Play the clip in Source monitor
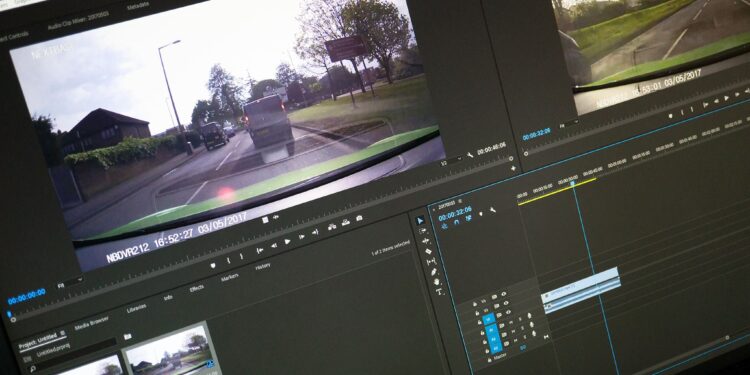The height and width of the screenshot is (375, 750). click(x=287, y=242)
